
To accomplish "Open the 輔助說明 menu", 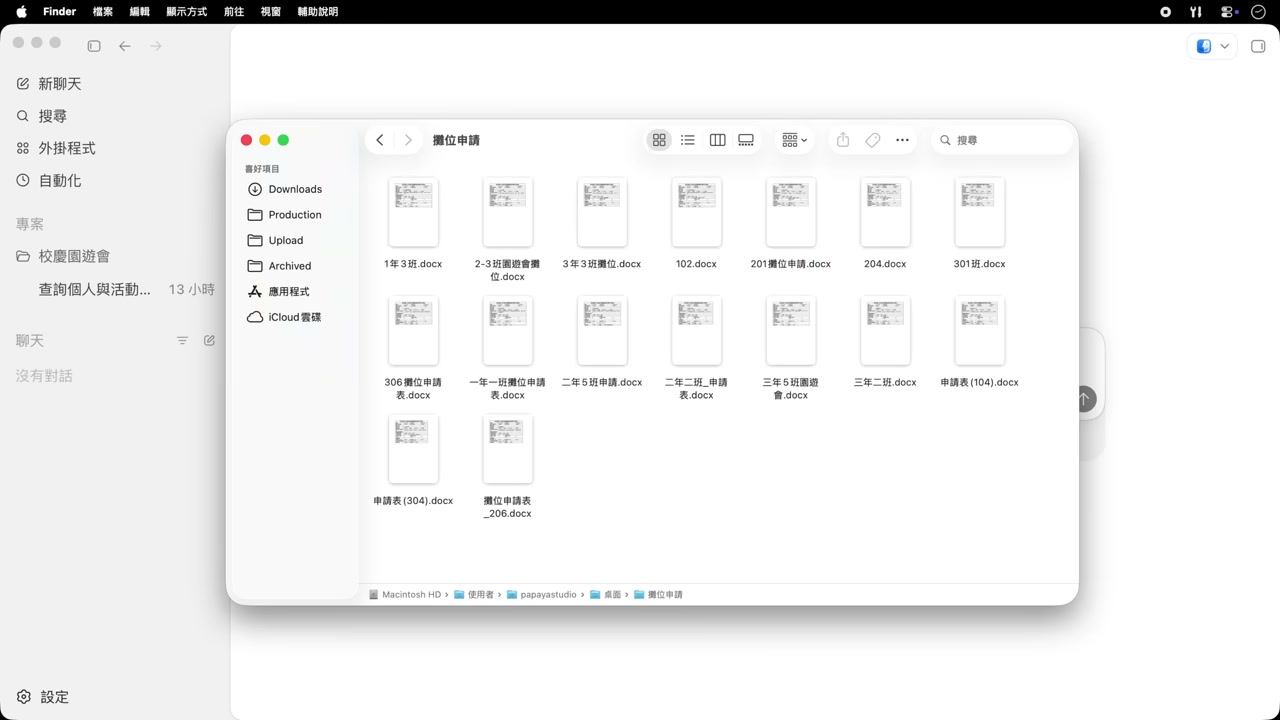I will [318, 12].
